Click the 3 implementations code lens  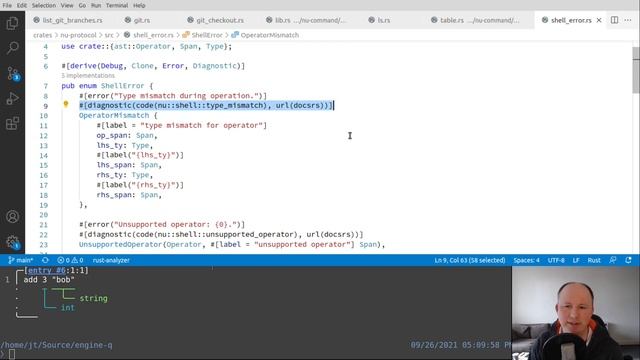pyautogui.click(x=88, y=76)
